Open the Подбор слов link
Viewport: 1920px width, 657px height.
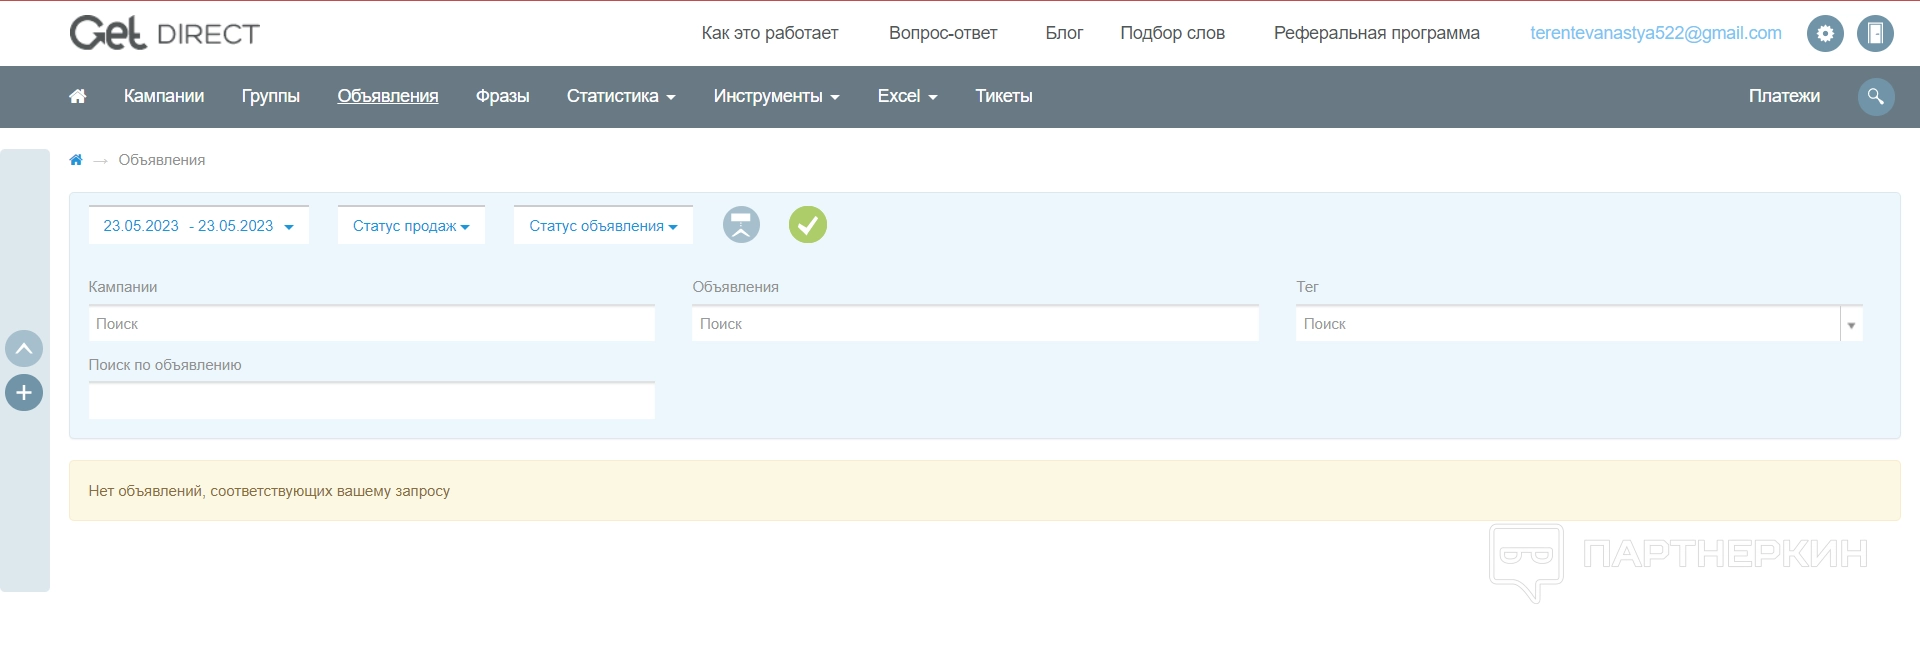tap(1172, 33)
